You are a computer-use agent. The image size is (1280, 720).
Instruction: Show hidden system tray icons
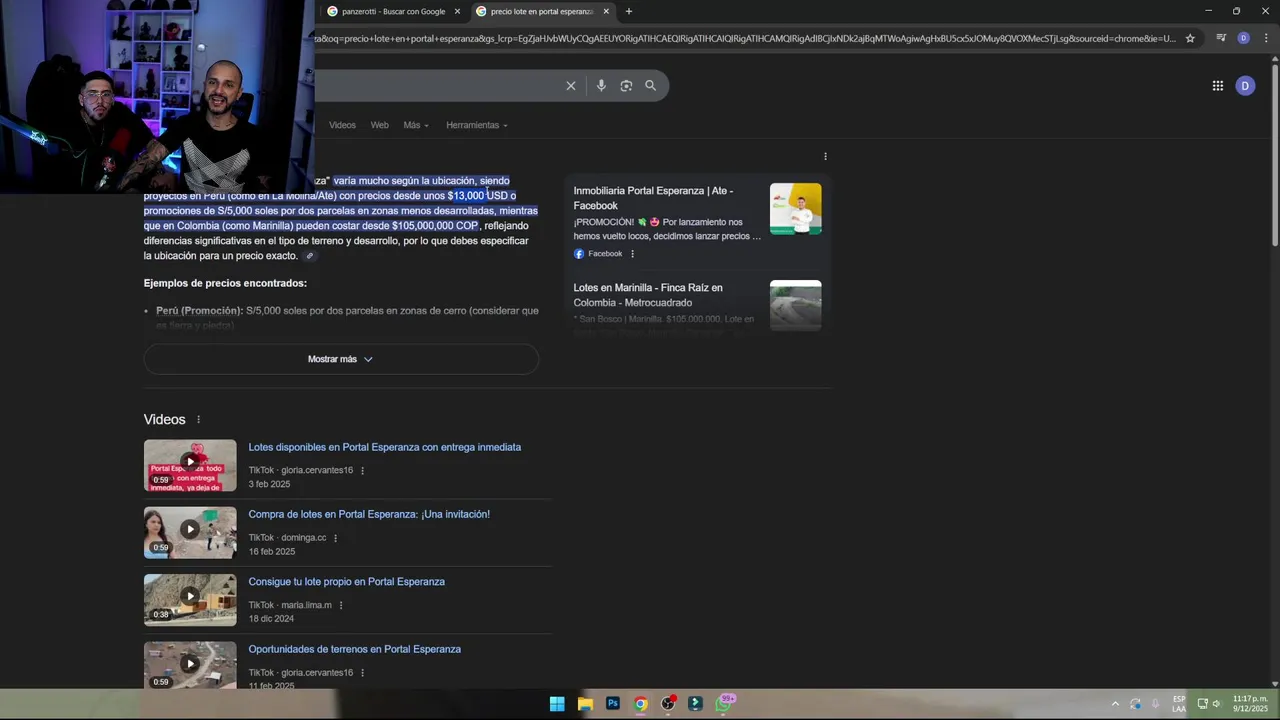[1115, 704]
